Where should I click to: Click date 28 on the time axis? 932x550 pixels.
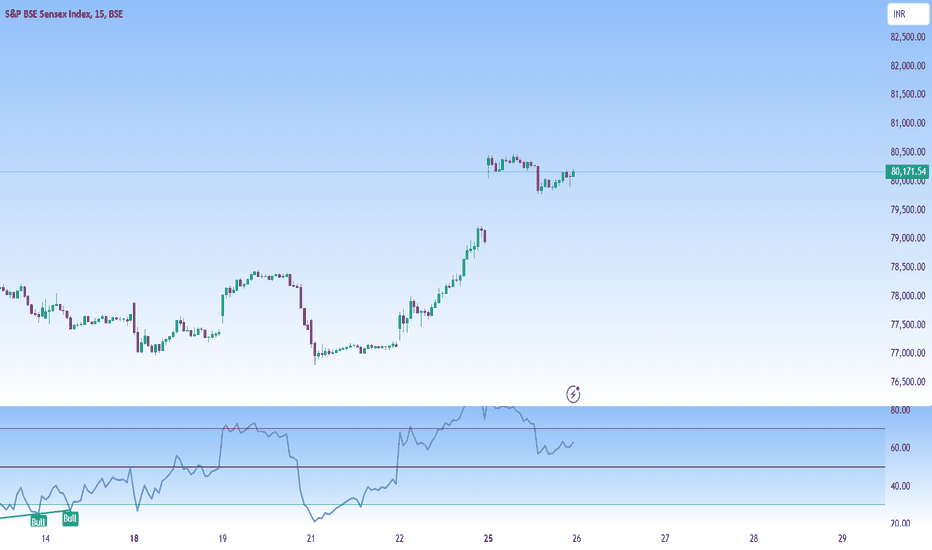[x=754, y=539]
